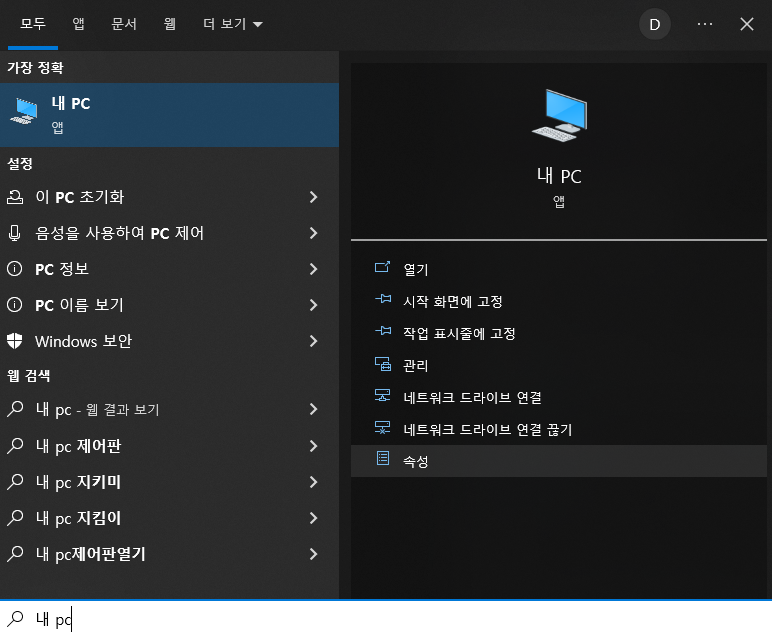Screen dimensions: 772x632
Task: Click search icon beside 내 pc 제어판
Action: coord(15,446)
